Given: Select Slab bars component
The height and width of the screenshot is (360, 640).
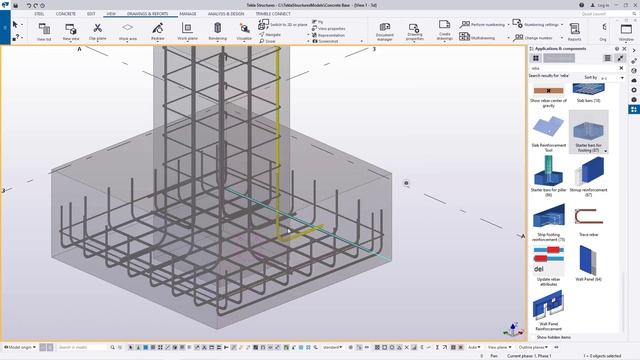Looking at the screenshot, I should 588,93.
